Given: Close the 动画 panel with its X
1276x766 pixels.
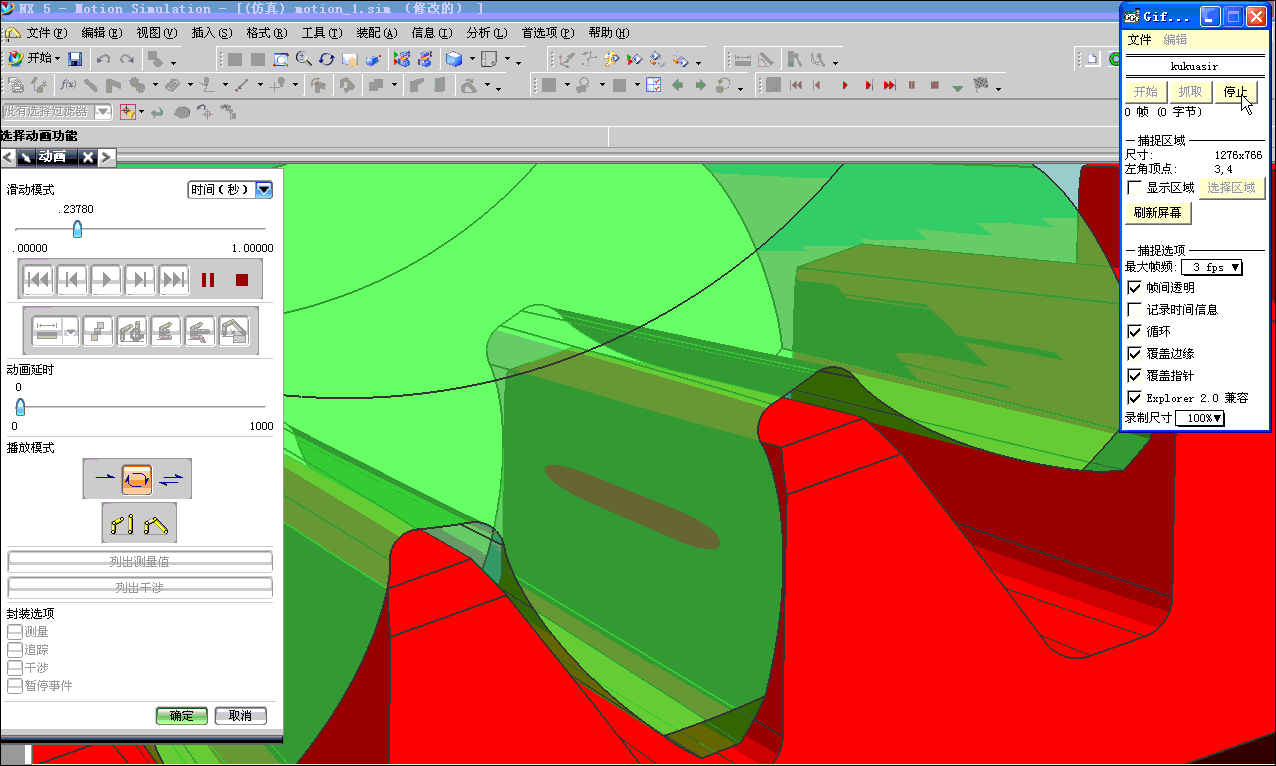Looking at the screenshot, I should 88,157.
